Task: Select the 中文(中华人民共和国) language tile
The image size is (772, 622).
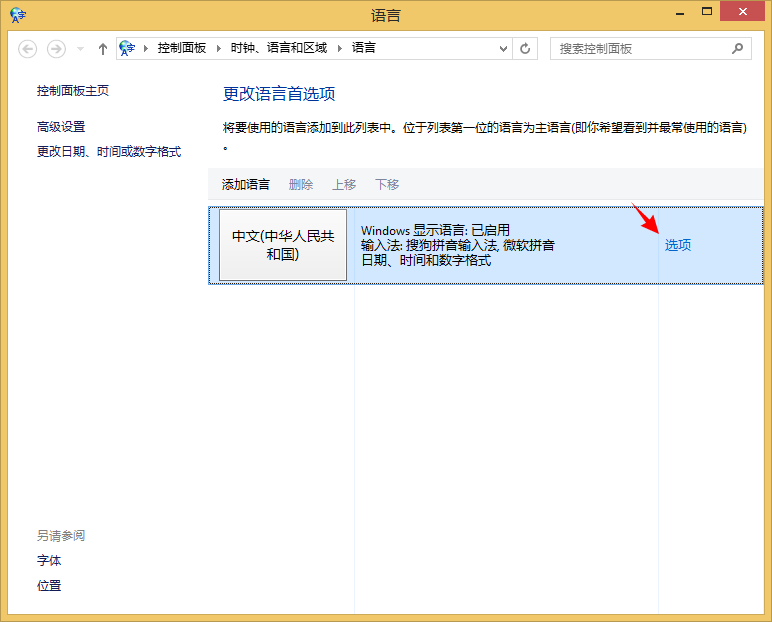Action: point(283,245)
